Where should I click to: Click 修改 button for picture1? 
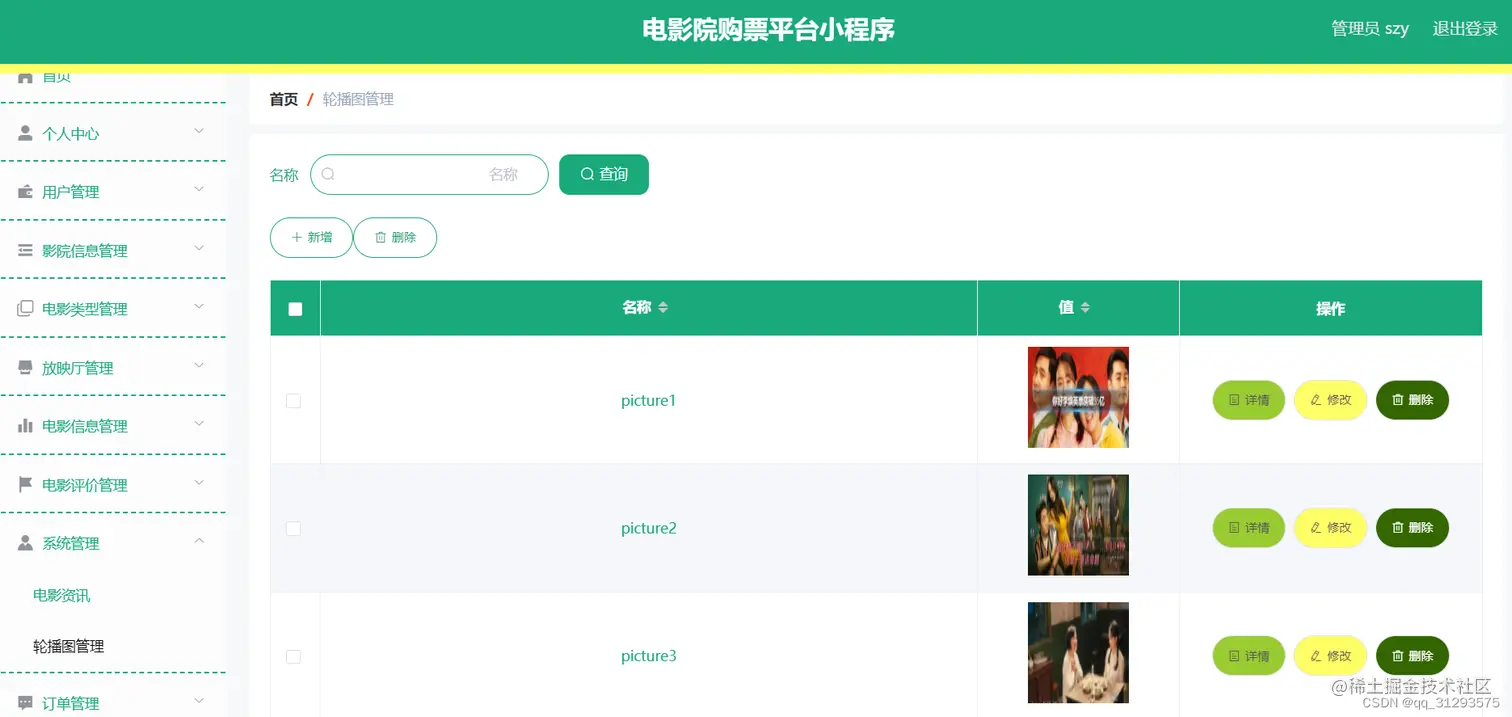(1331, 400)
